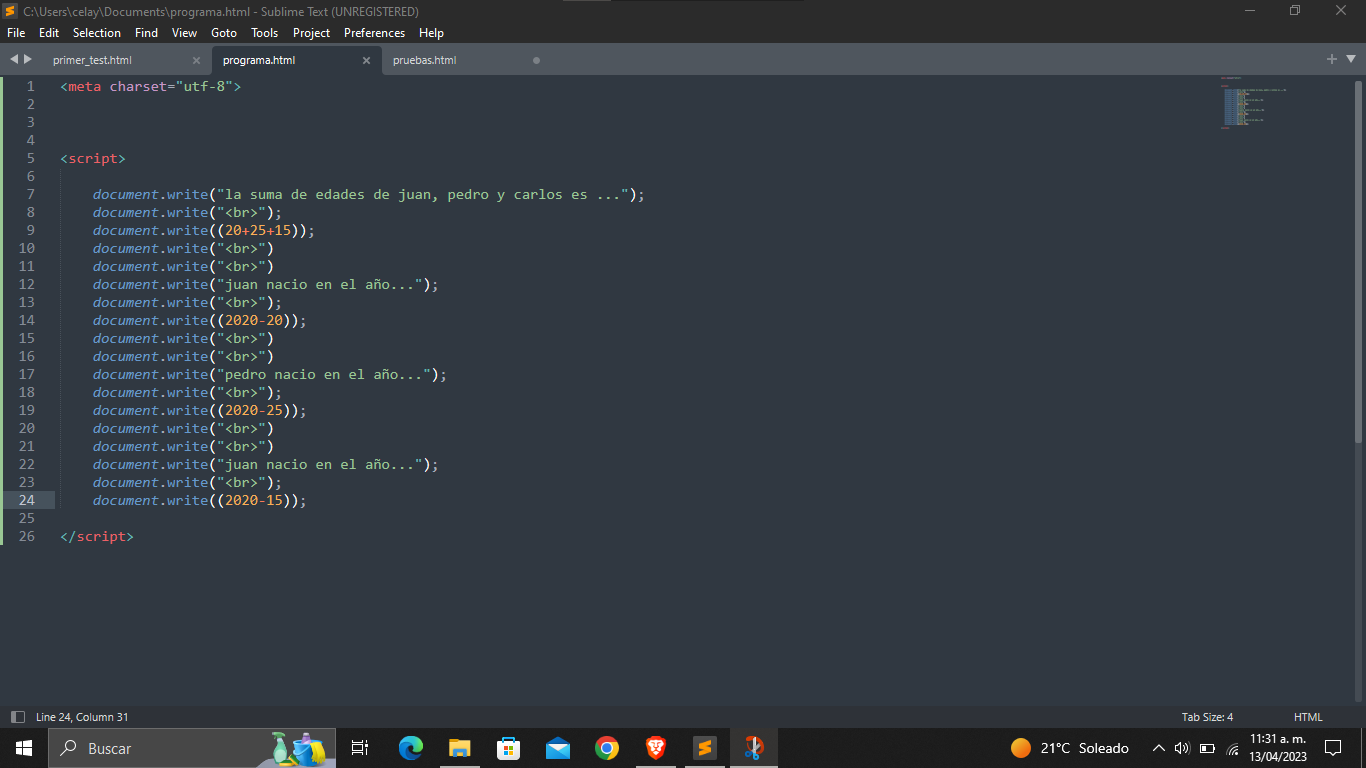Click the meta charset line

click(151, 86)
